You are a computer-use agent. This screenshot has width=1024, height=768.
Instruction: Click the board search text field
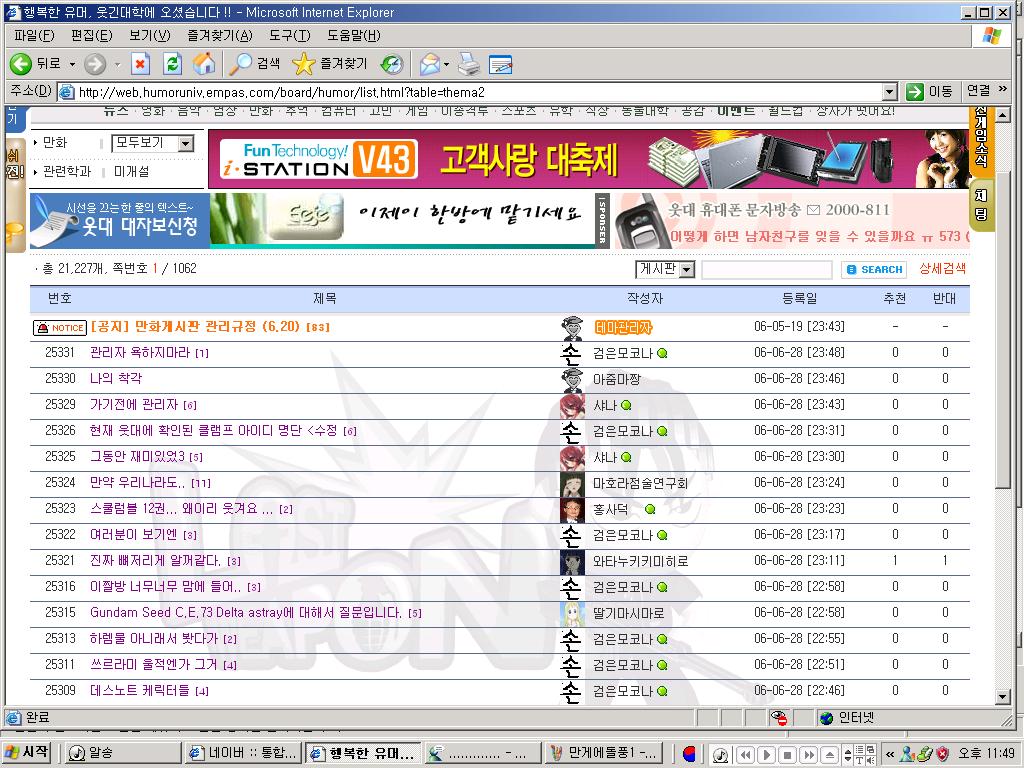tap(766, 270)
